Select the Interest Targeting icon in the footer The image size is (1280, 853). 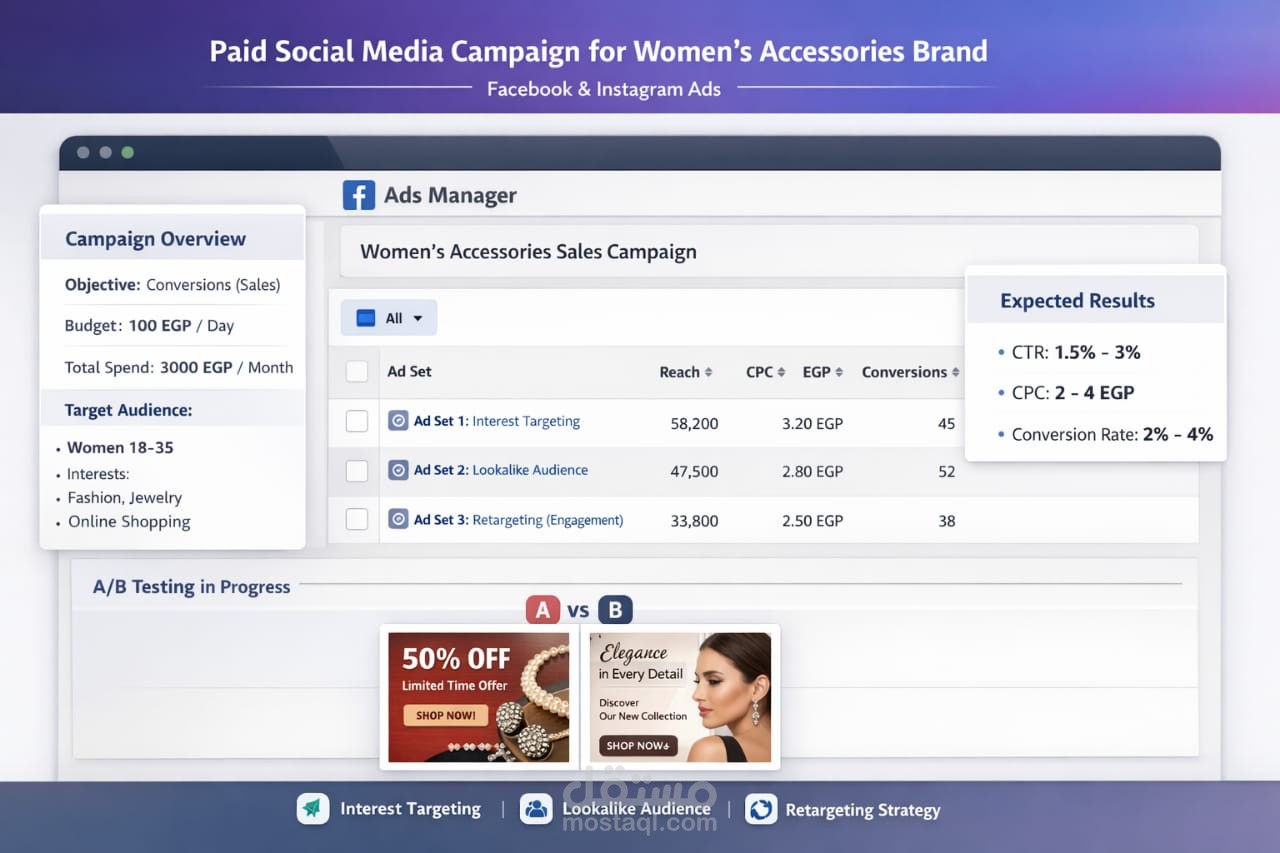pyautogui.click(x=312, y=809)
